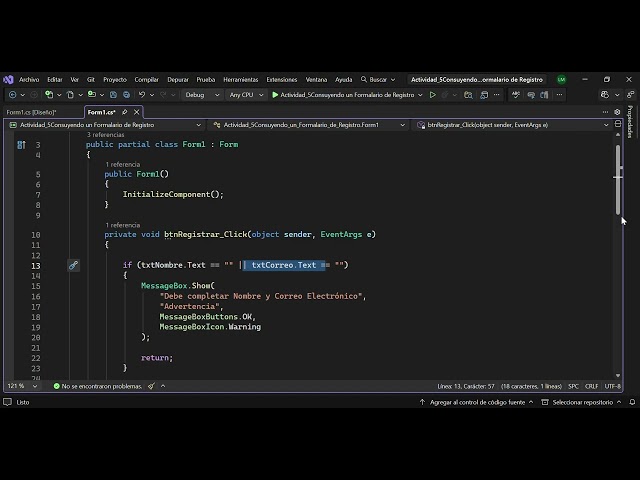Viewport: 640px width, 480px height.
Task: Click the Open File toolbar icon
Action: pos(92,95)
